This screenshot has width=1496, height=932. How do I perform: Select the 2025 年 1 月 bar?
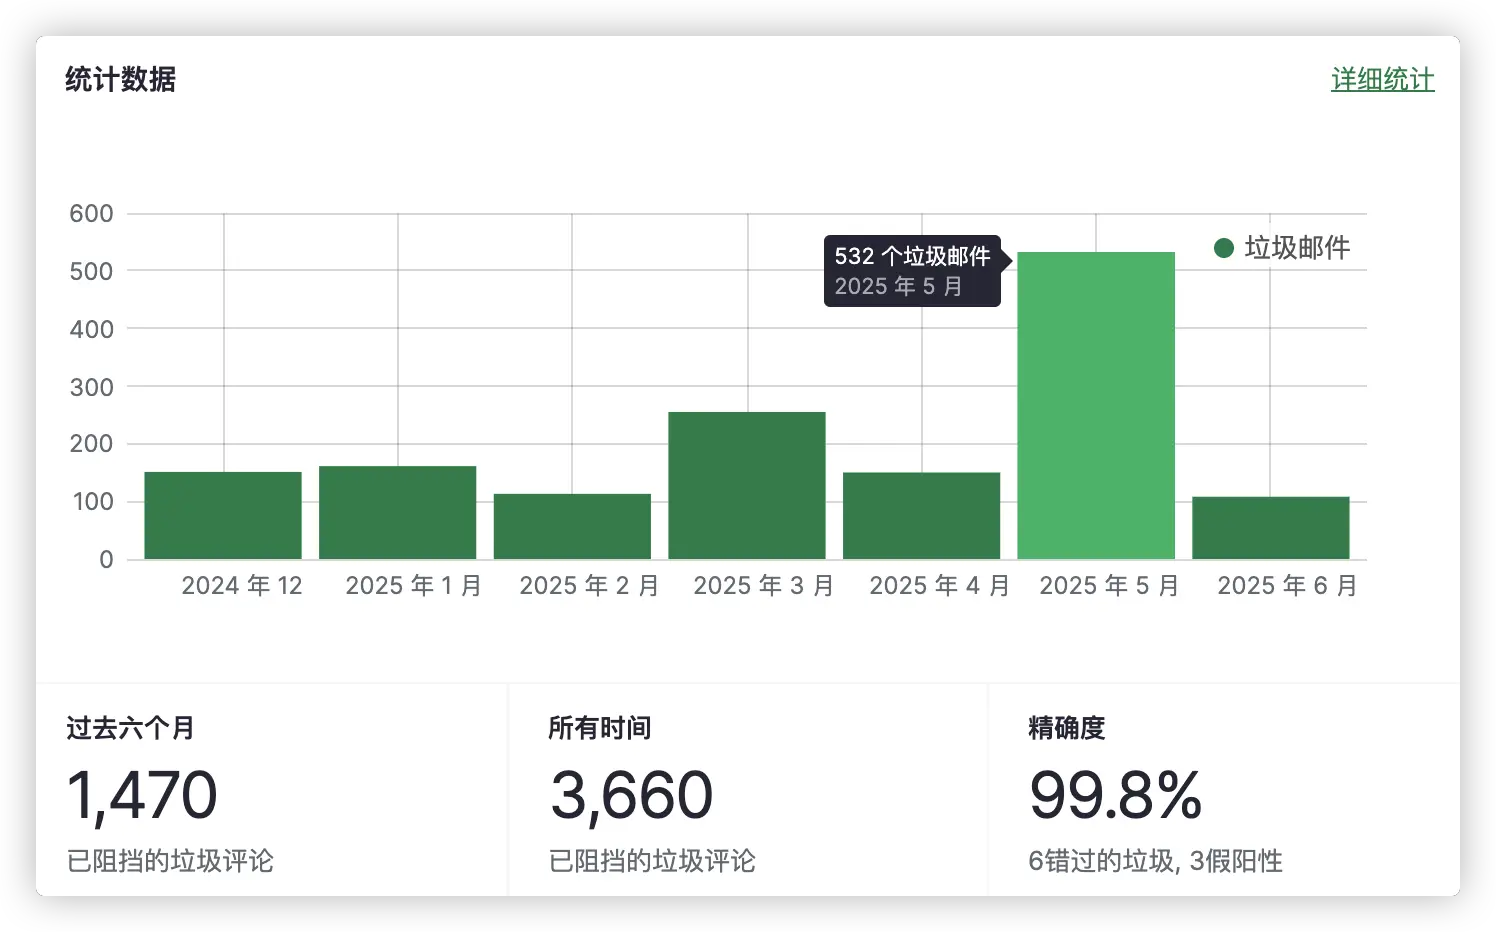(x=397, y=512)
